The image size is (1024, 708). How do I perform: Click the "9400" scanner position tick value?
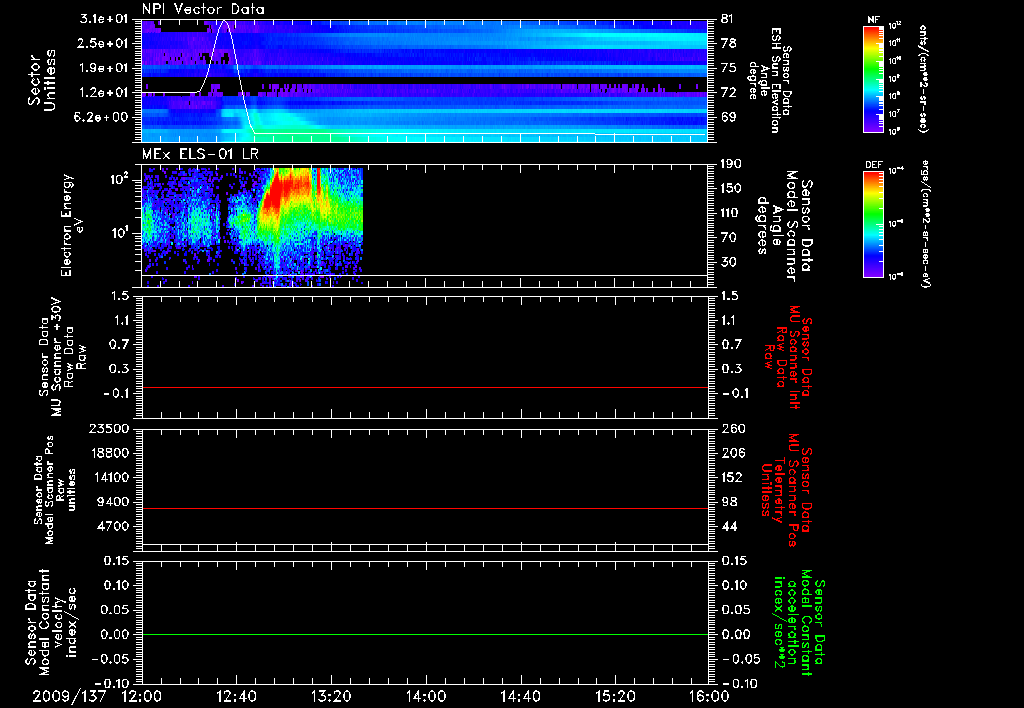tap(114, 502)
